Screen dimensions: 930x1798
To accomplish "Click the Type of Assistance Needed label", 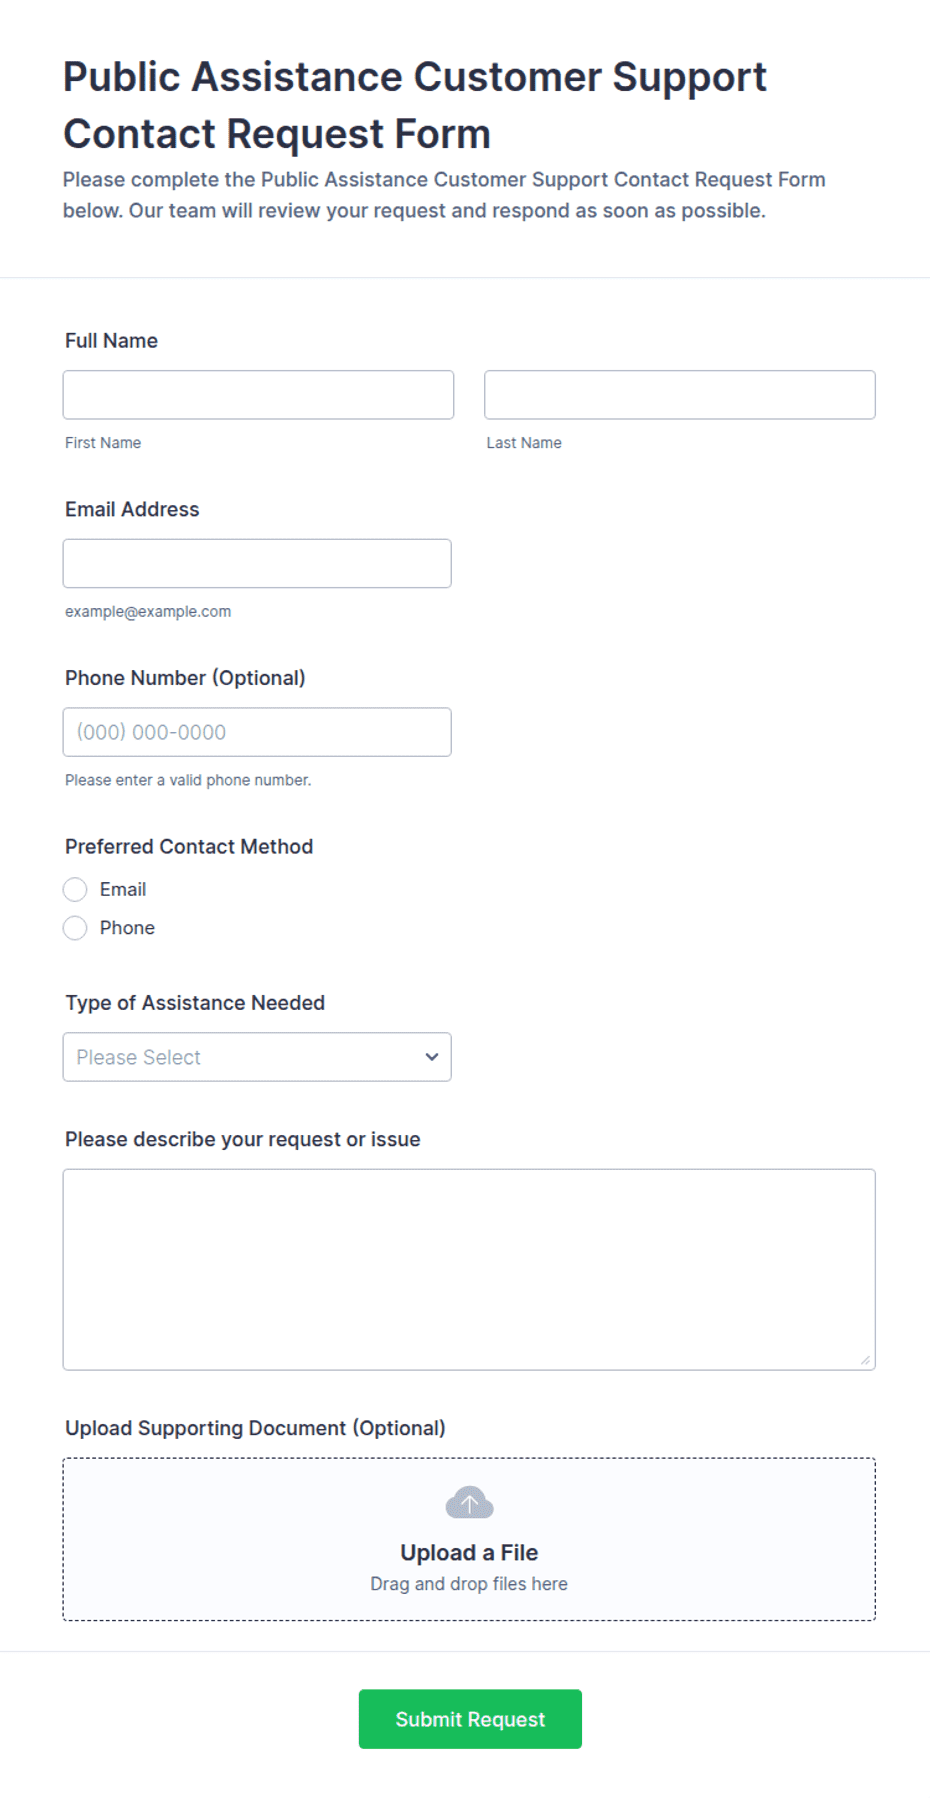I will (195, 1003).
